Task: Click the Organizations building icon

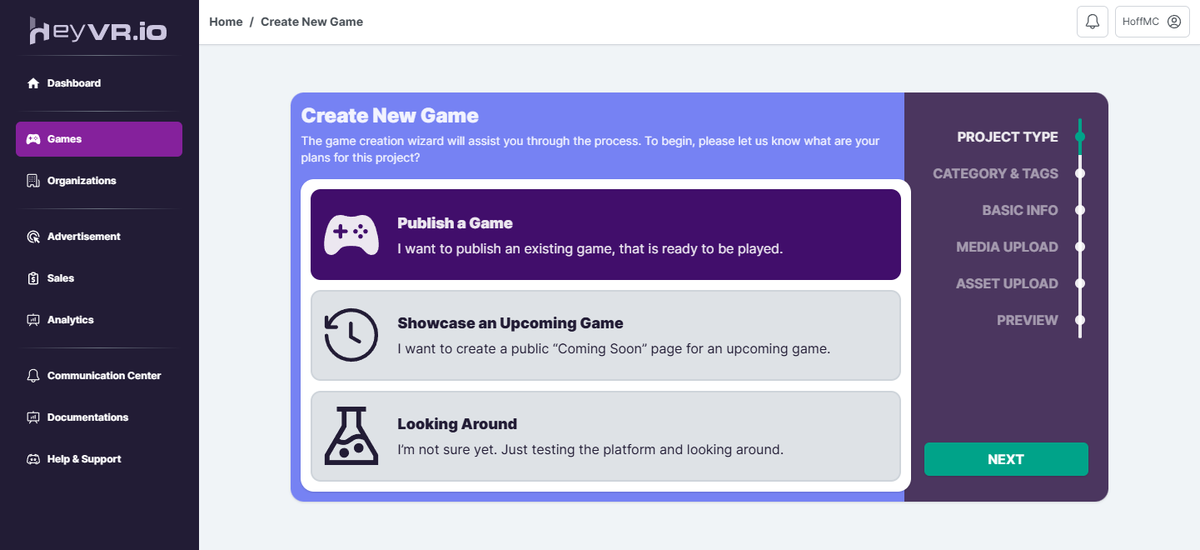Action: pyautogui.click(x=33, y=181)
